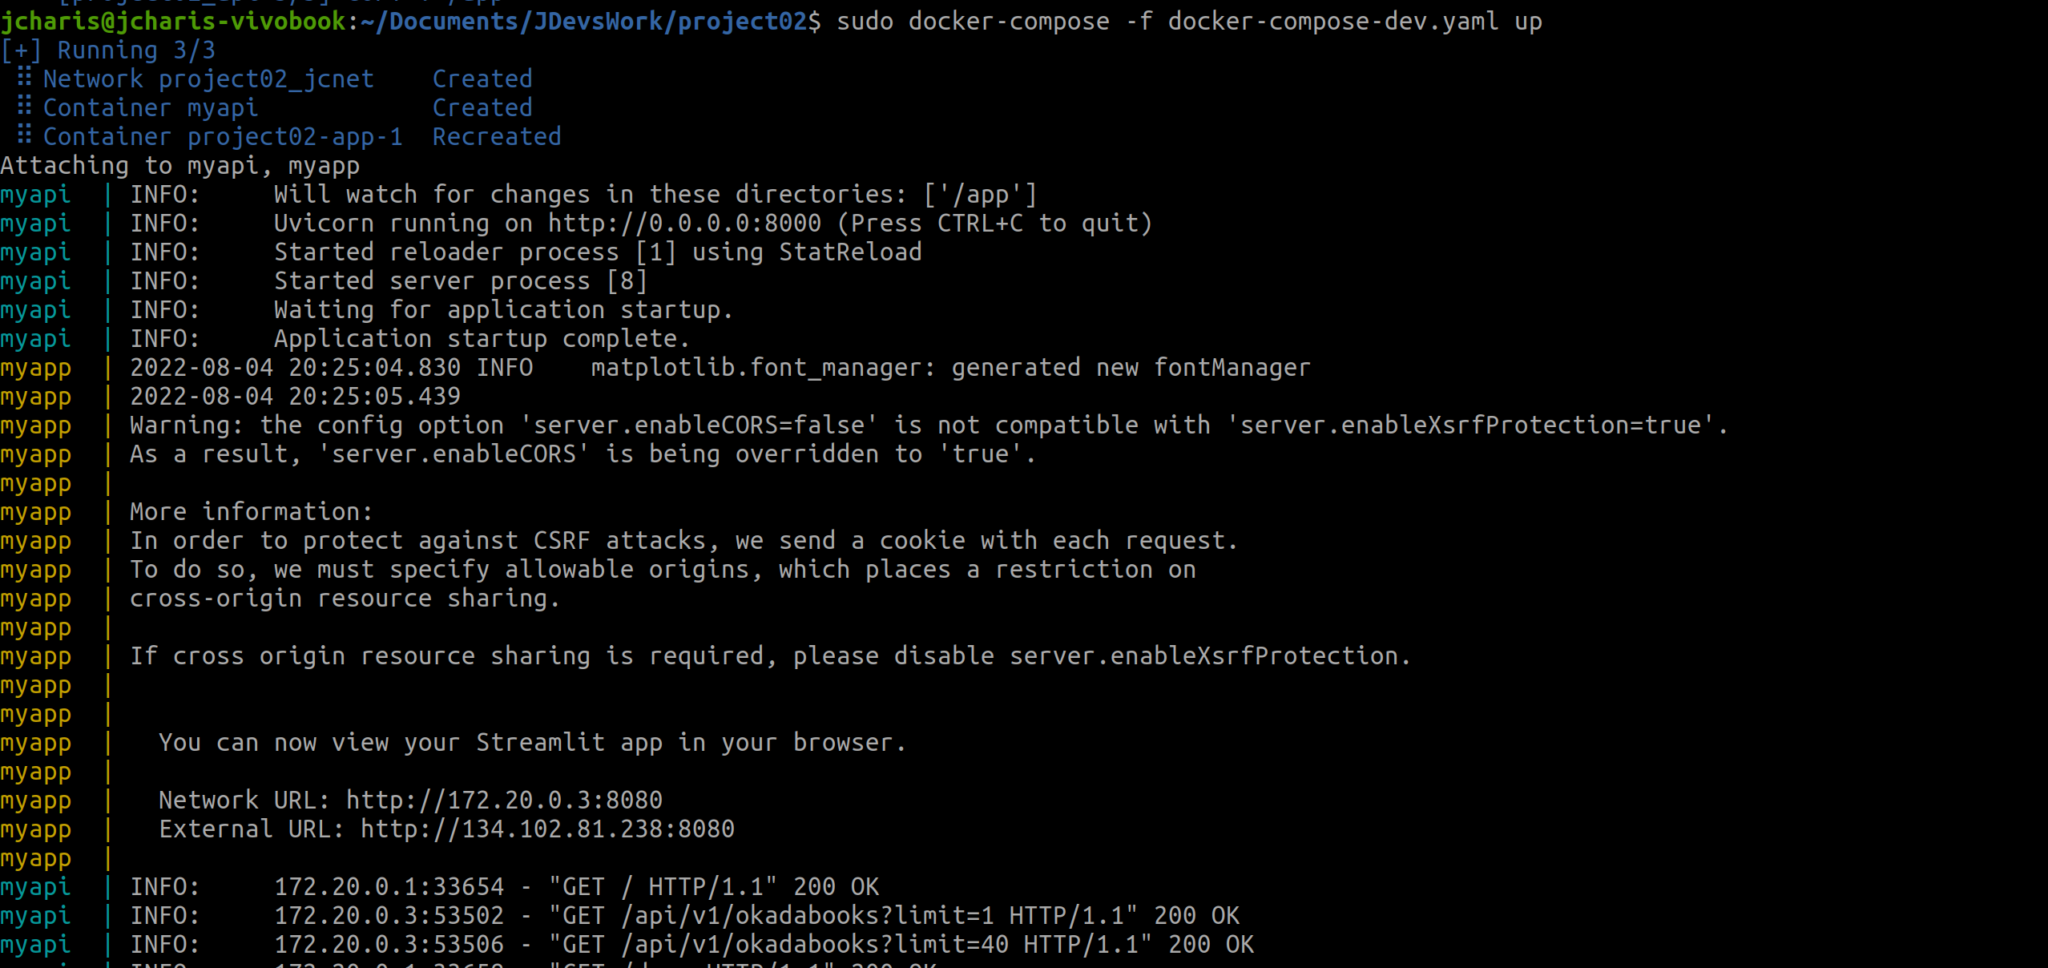Click the 'Application startup complete.' message
2048x968 pixels.
(482, 339)
